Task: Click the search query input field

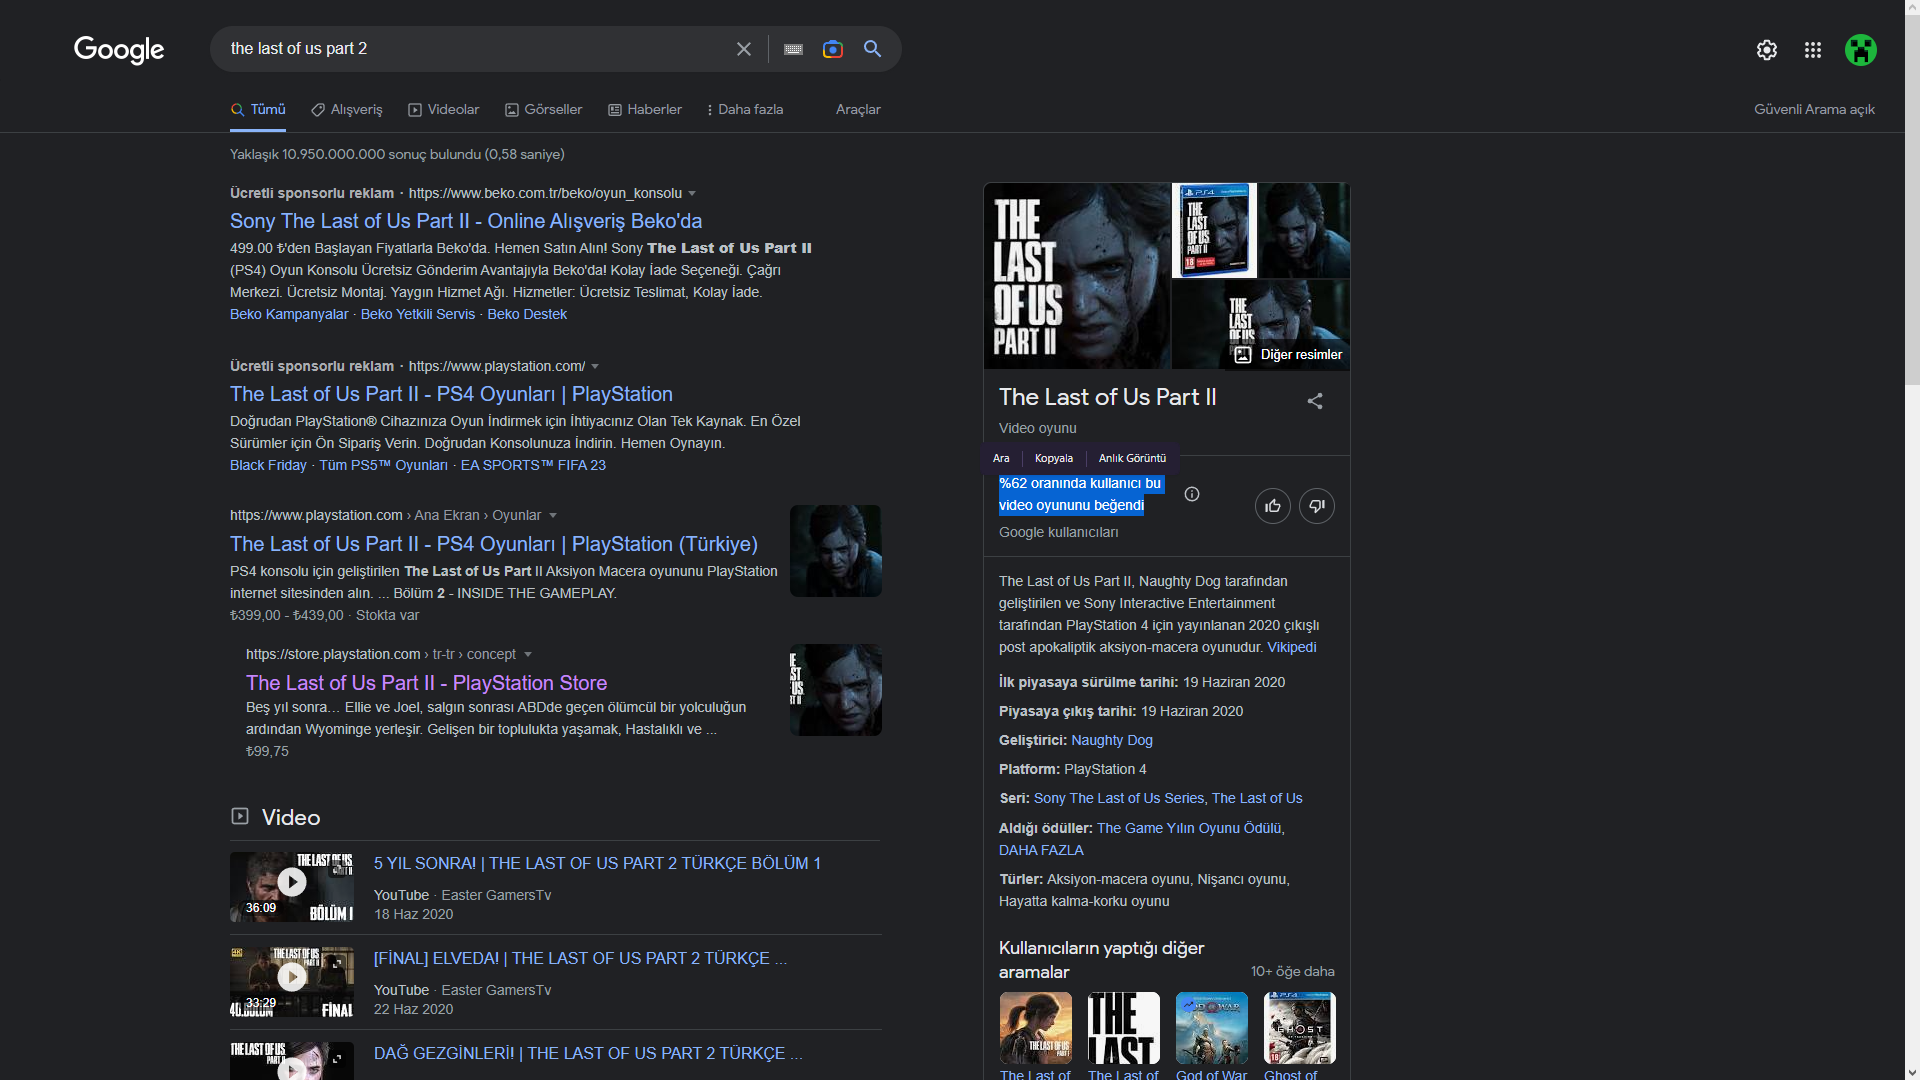Action: [475, 49]
